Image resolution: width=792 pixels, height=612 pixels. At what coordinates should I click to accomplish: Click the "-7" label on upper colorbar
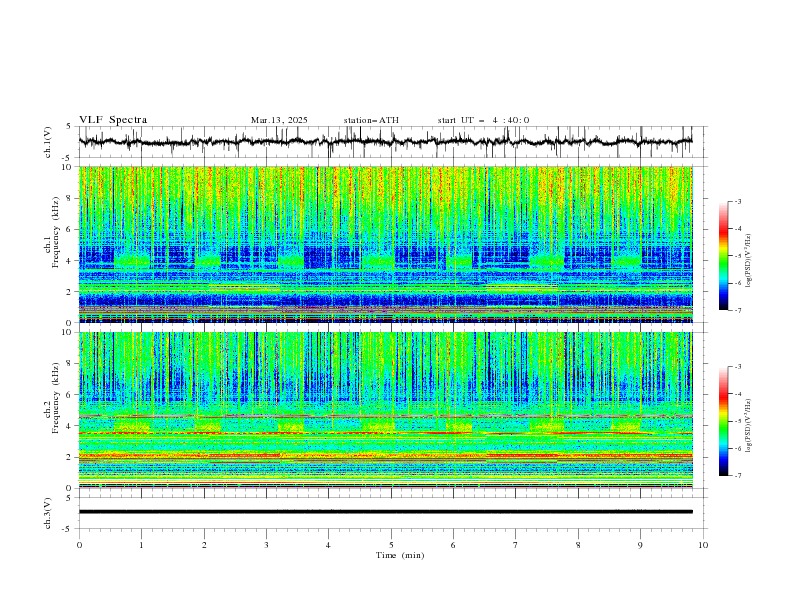(738, 310)
